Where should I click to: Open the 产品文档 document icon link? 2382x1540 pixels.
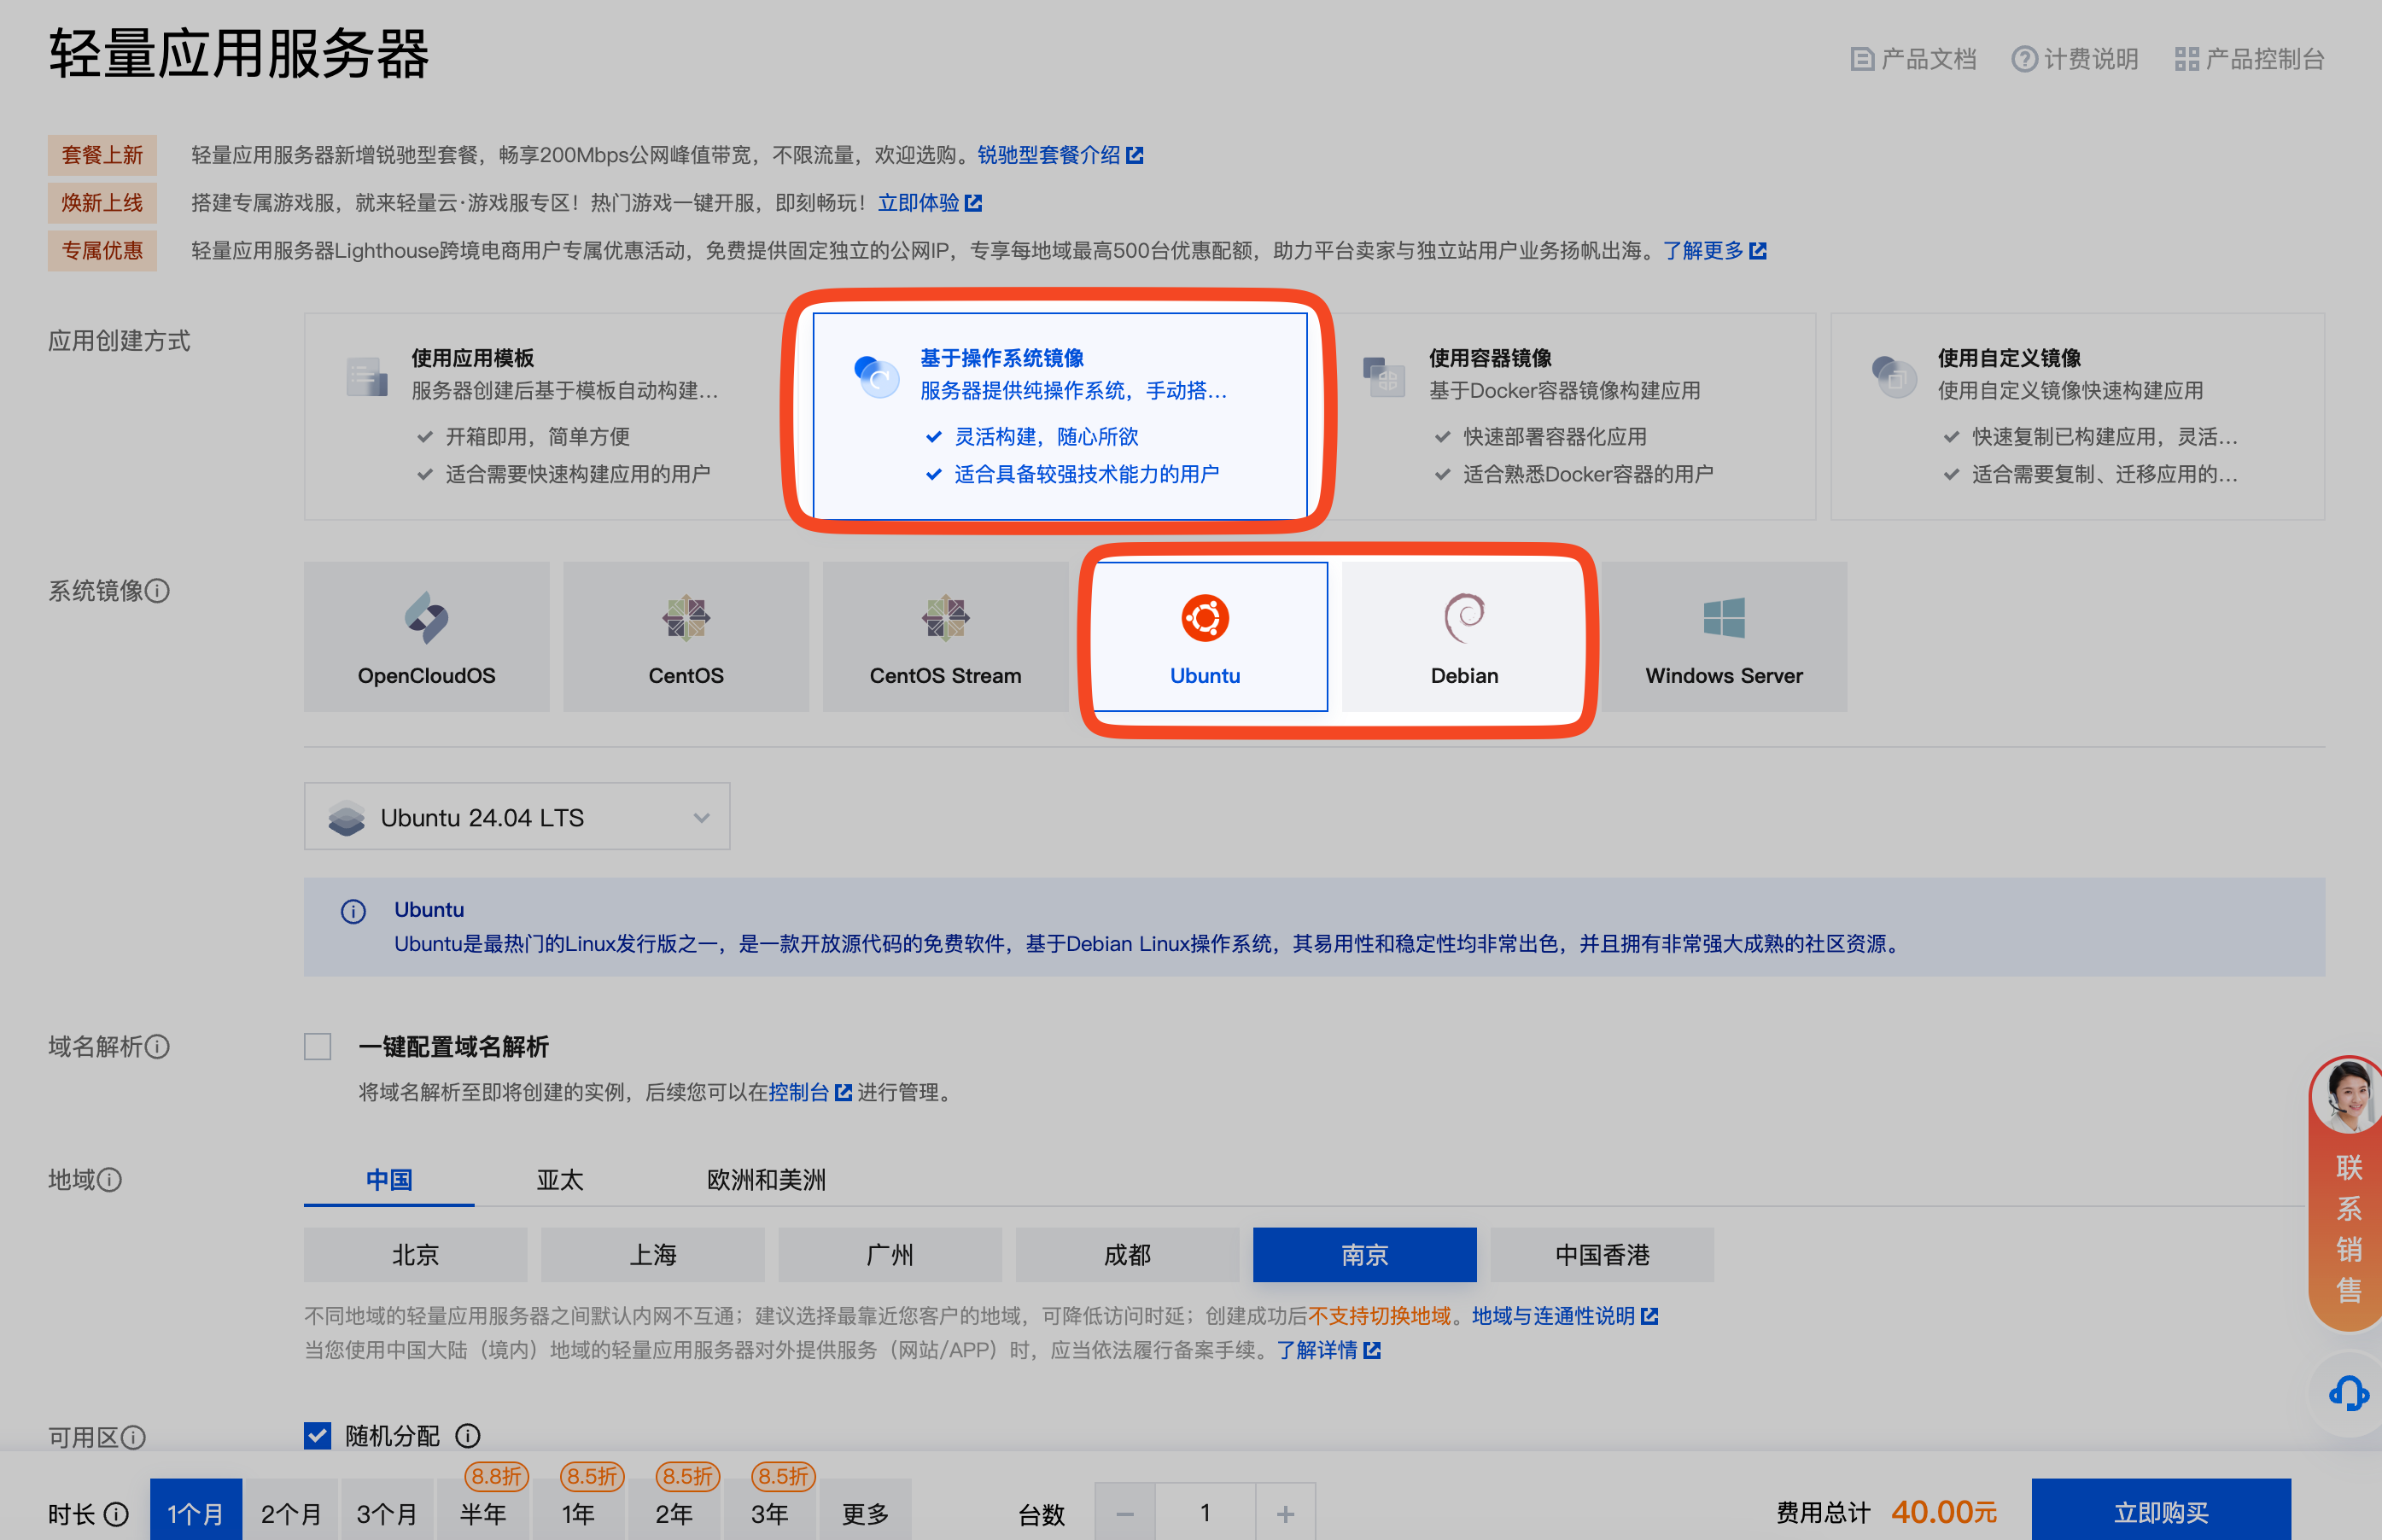(1861, 59)
